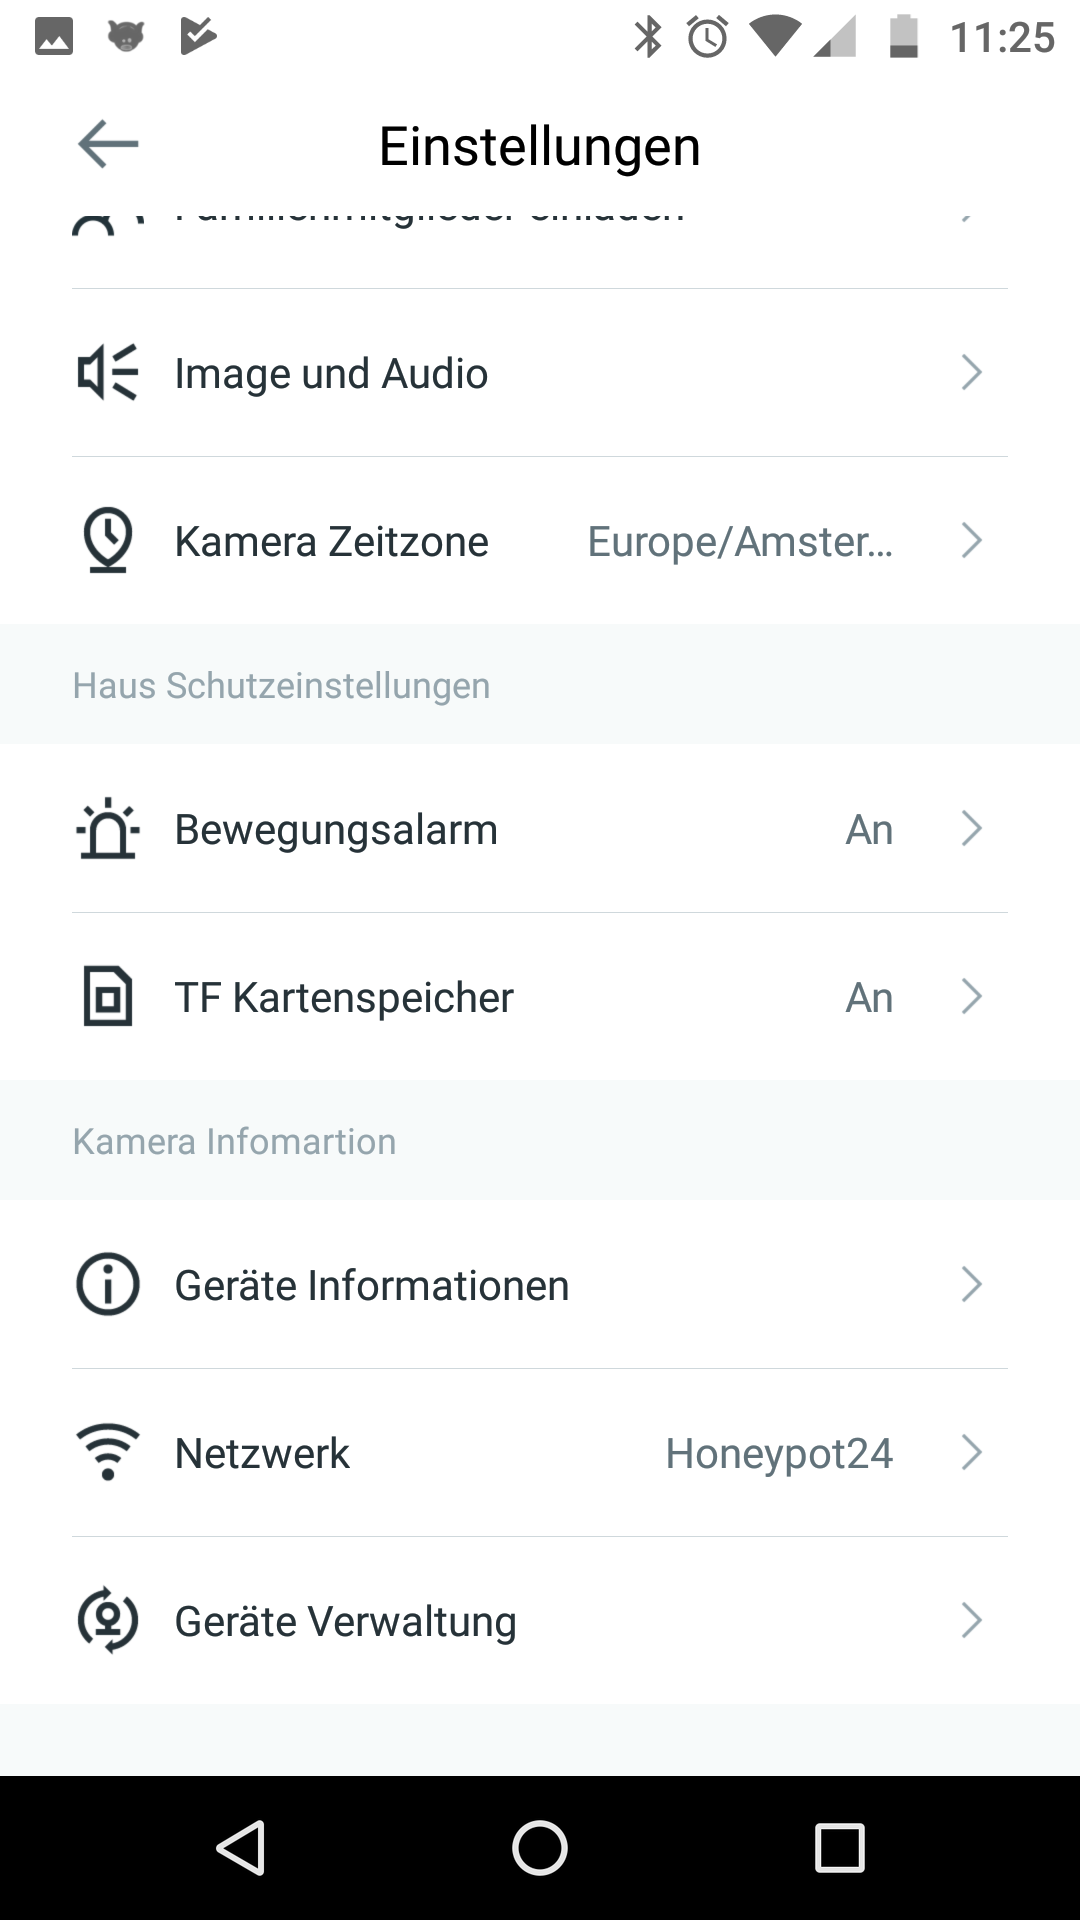Tap the speaker icon for Image und Audio

tap(108, 373)
